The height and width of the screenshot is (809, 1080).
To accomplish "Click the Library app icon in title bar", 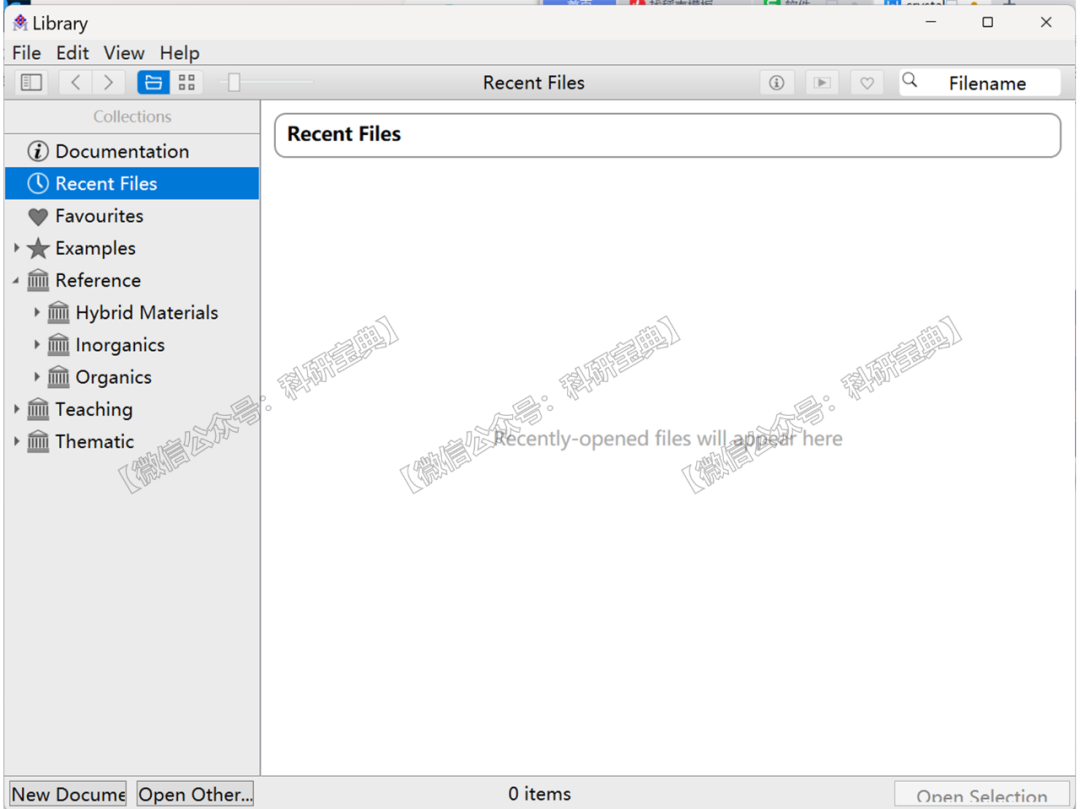I will pos(21,23).
